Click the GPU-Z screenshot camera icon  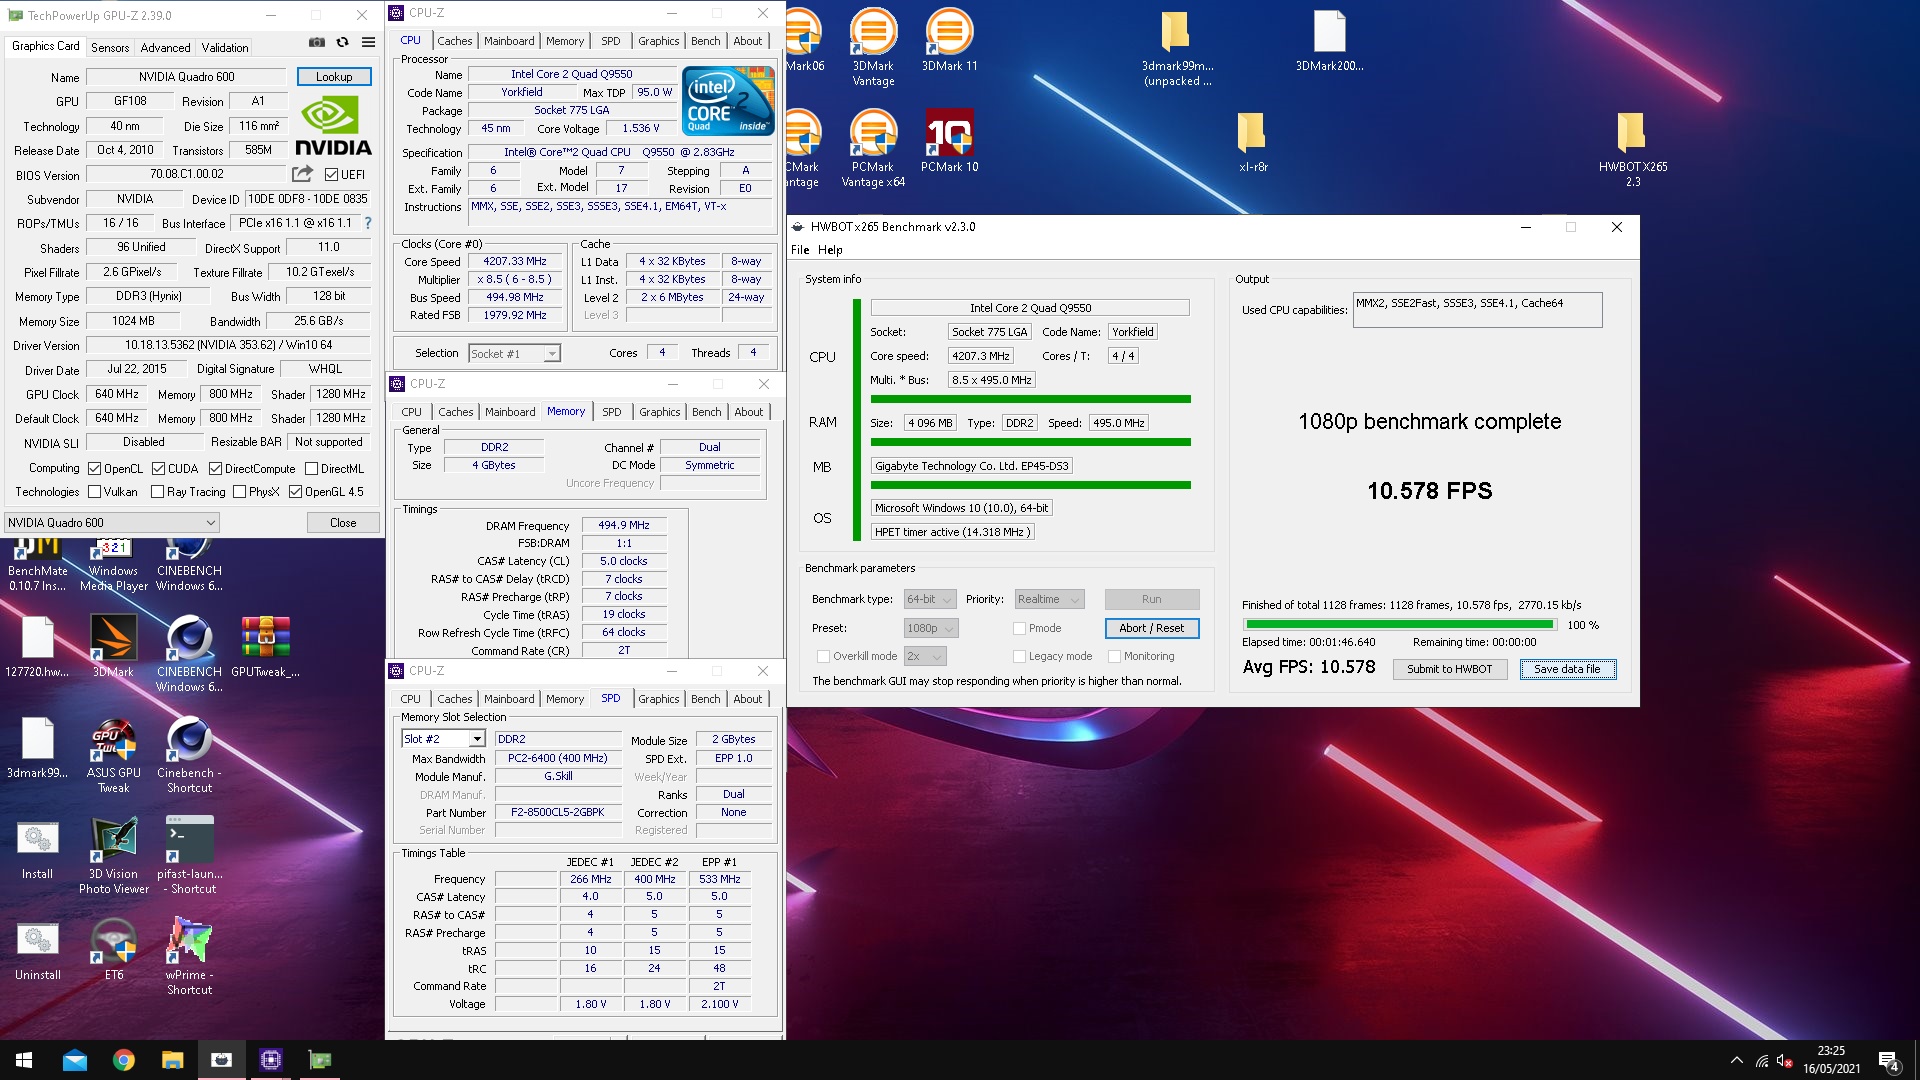click(x=317, y=43)
